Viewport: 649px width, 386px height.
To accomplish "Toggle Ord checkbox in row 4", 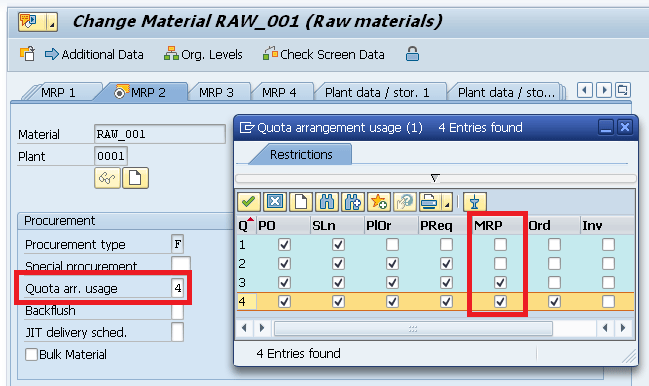I will coord(554,302).
